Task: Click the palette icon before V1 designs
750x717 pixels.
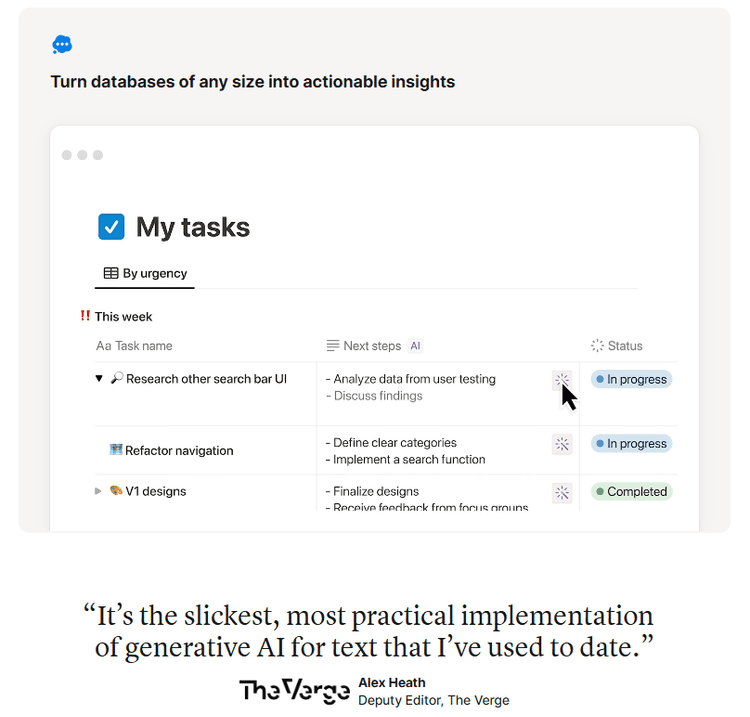Action: point(116,491)
